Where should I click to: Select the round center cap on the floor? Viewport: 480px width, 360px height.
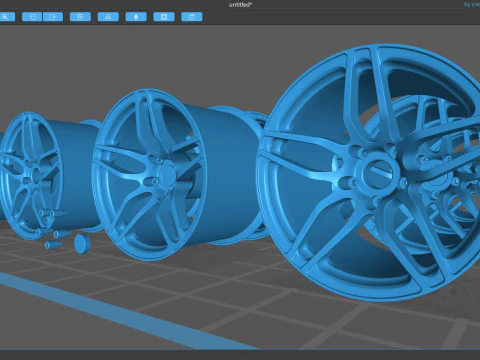coord(83,243)
